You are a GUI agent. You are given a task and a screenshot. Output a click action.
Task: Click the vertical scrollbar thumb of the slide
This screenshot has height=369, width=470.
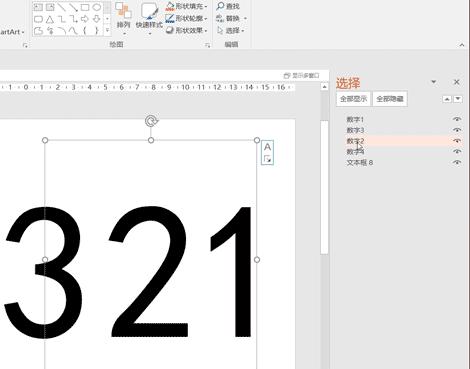[324, 187]
